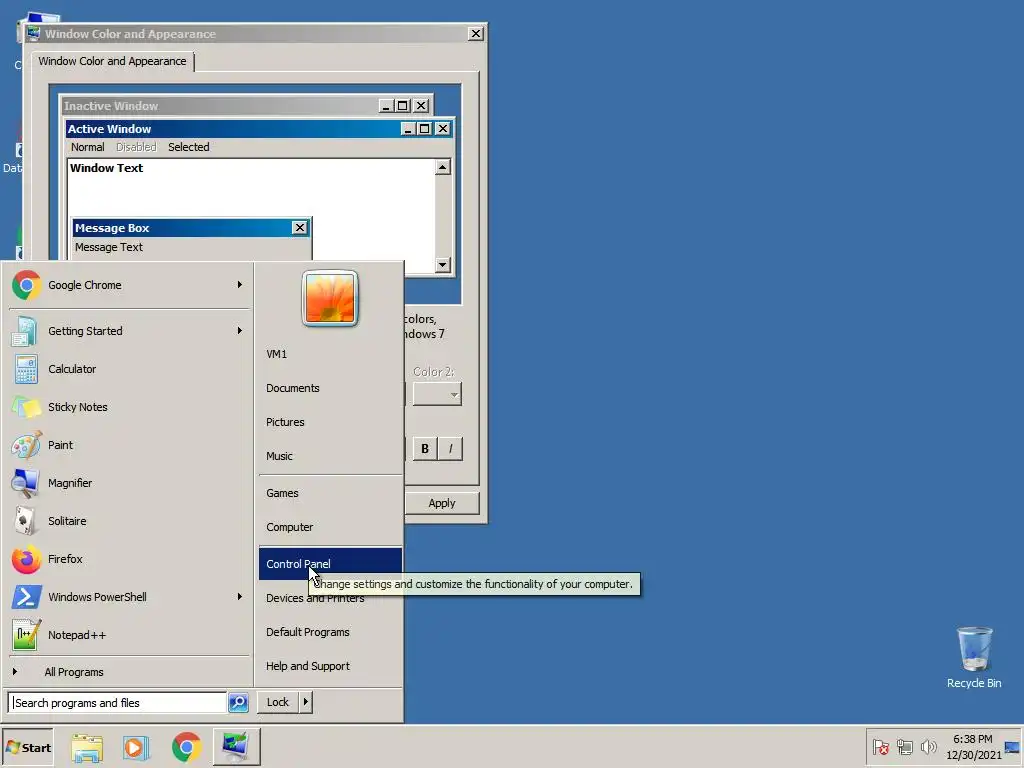The image size is (1024, 768).
Task: Open Windows PowerShell
Action: (127, 597)
